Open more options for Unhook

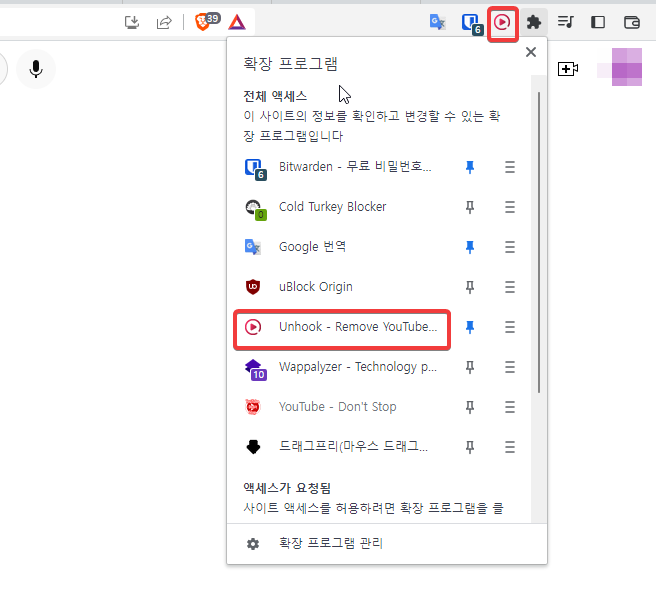(510, 327)
